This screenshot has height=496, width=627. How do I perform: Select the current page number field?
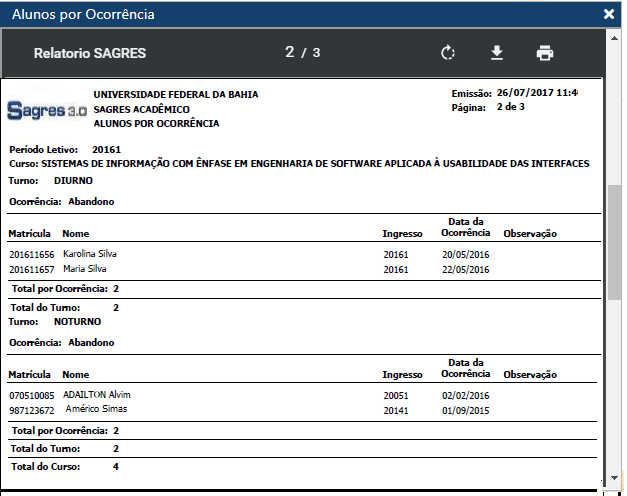[x=290, y=52]
